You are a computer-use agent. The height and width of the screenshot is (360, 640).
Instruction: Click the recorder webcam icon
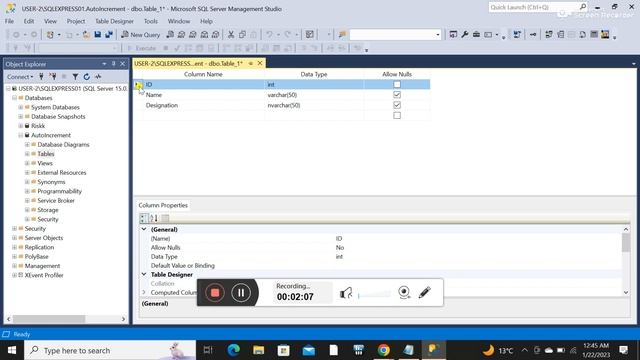coord(404,292)
